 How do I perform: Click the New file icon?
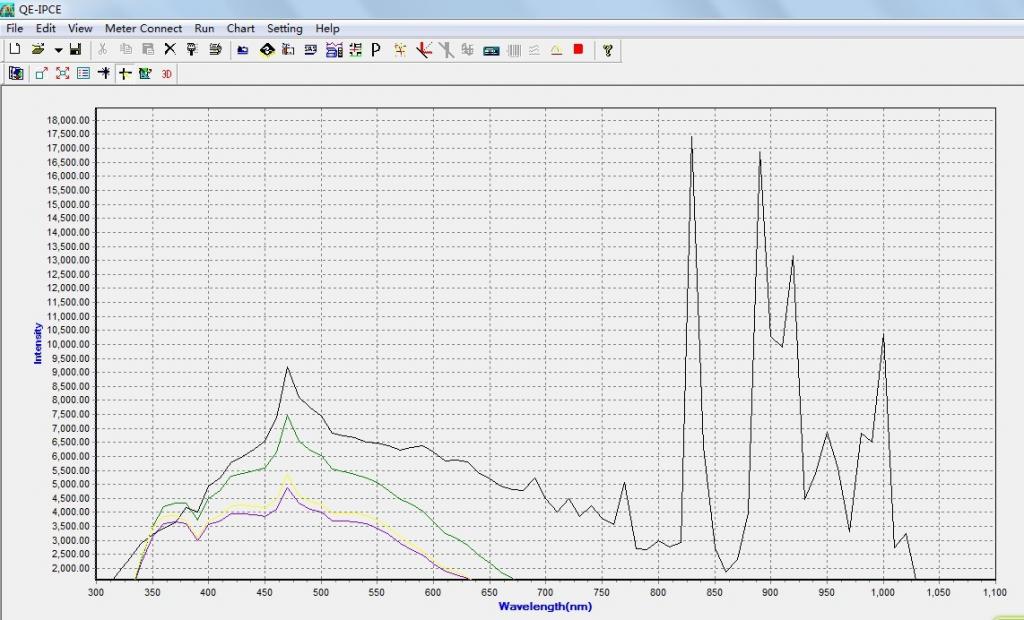pyautogui.click(x=14, y=49)
